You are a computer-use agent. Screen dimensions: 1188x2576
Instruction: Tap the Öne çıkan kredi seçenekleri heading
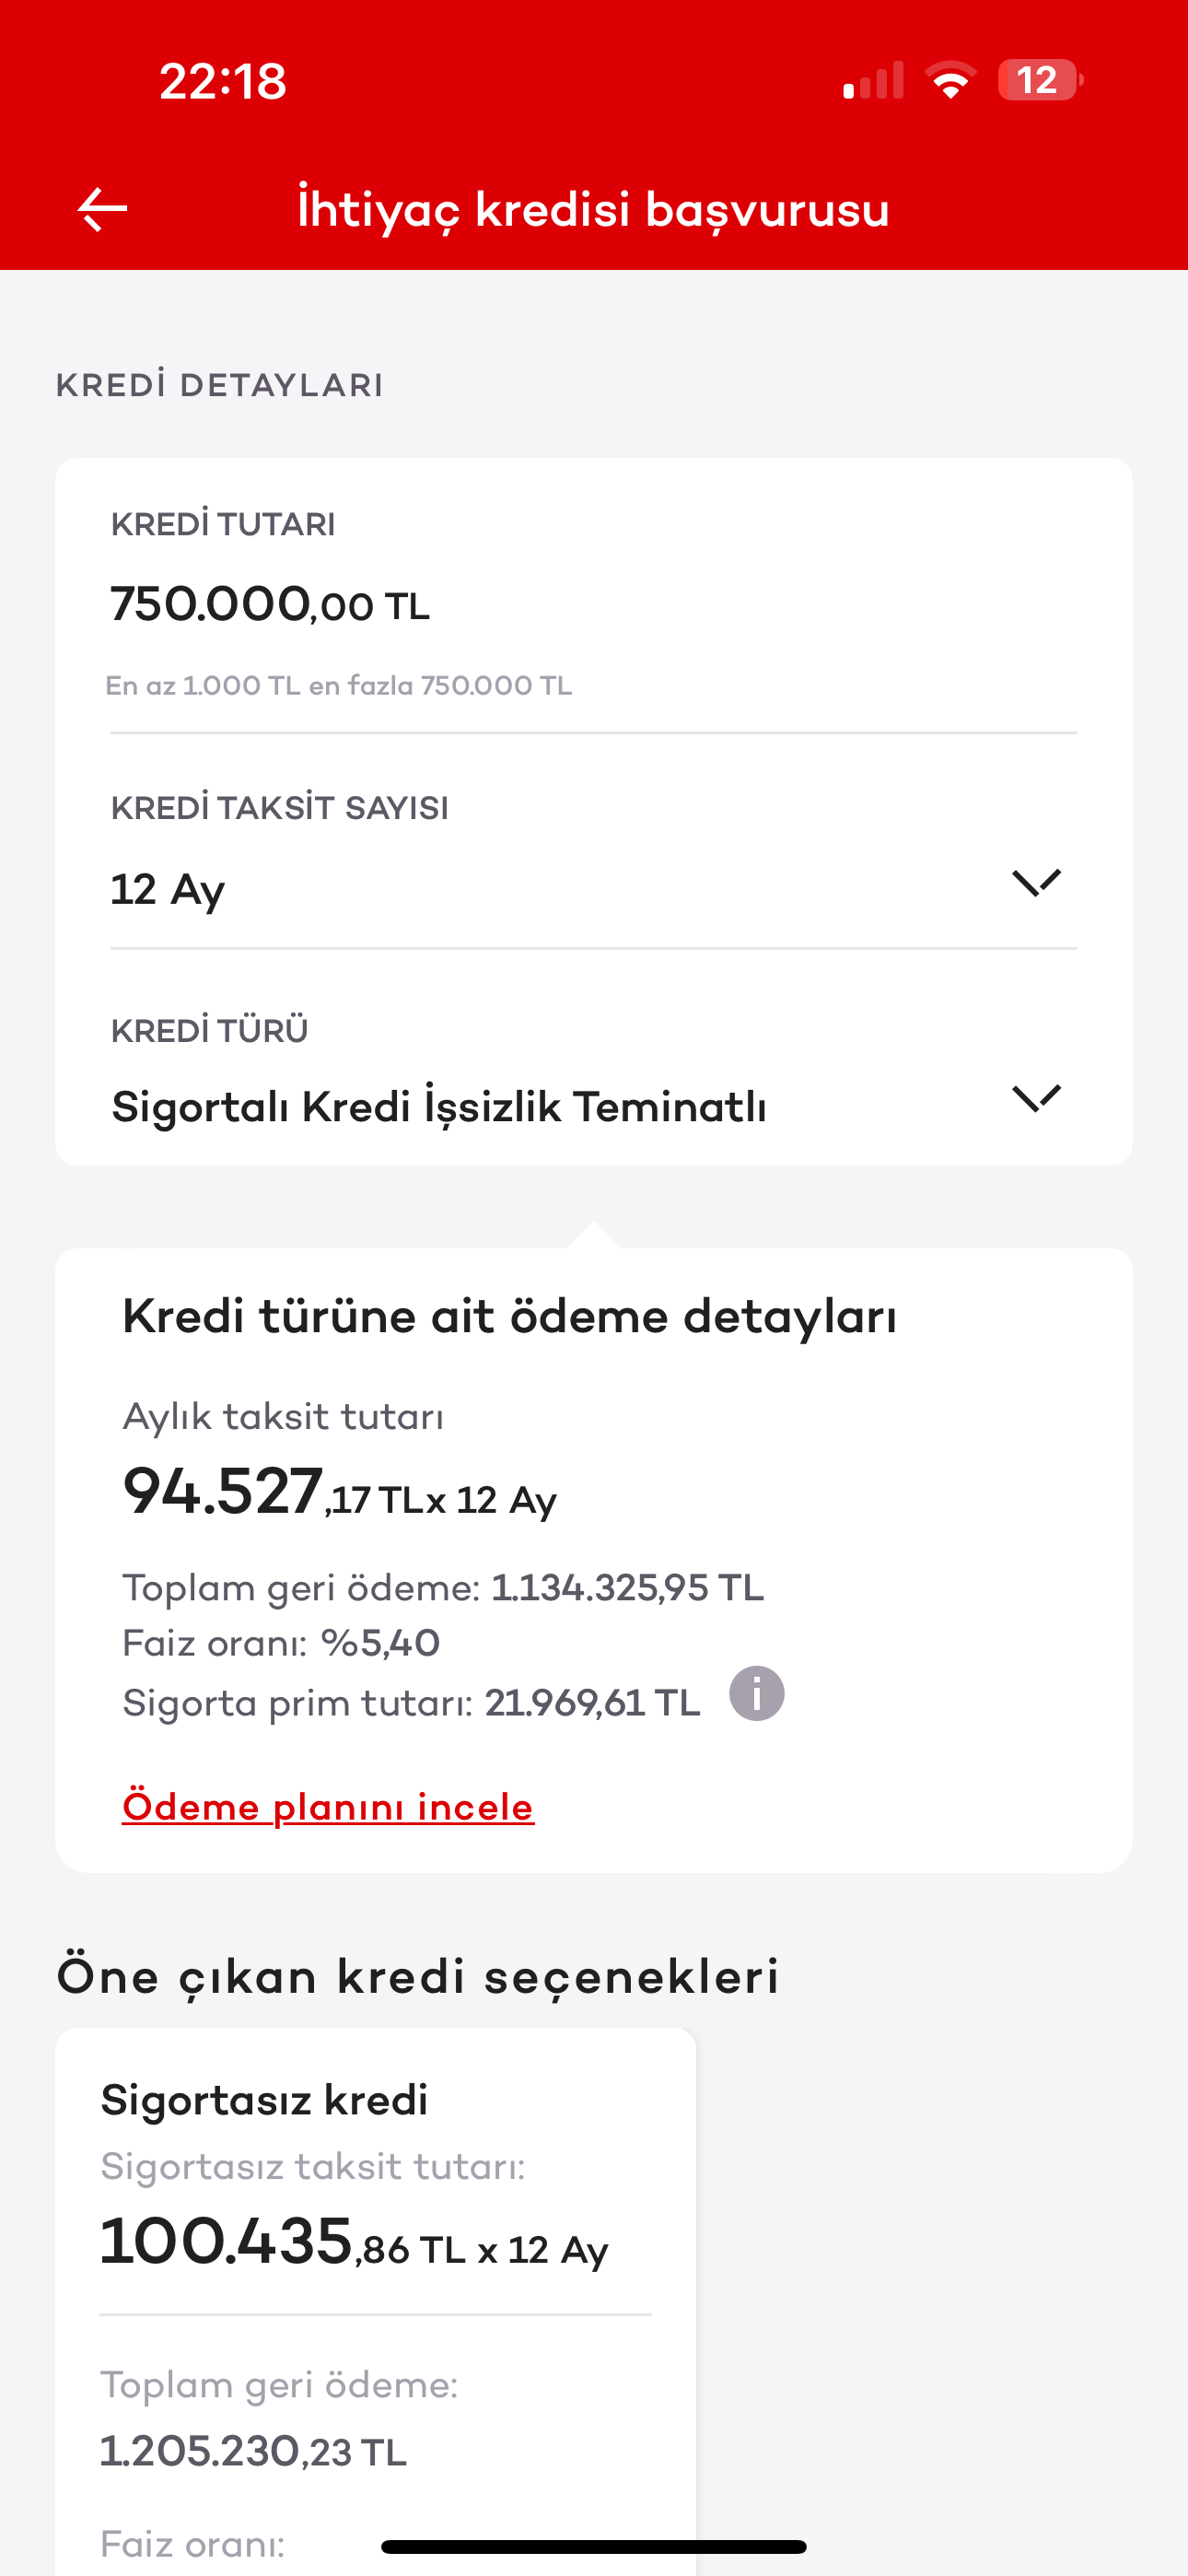[x=417, y=1977]
